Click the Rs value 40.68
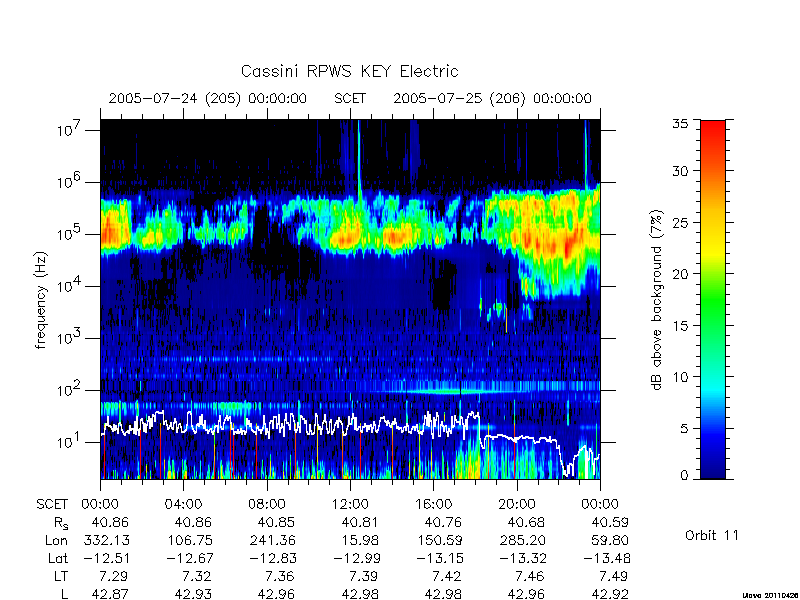 point(526,523)
